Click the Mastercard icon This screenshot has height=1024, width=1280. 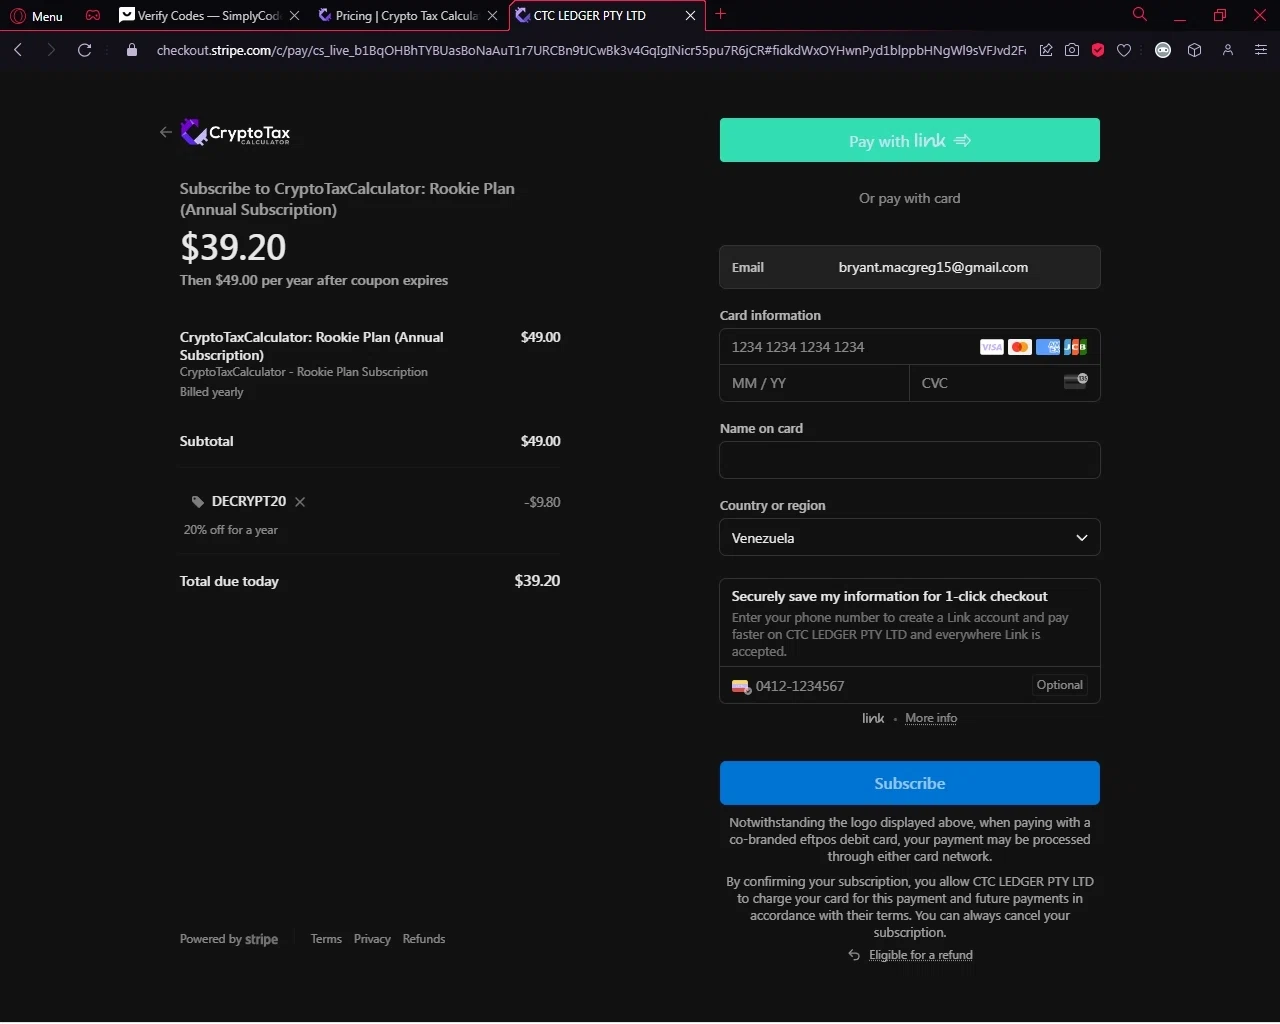coord(1020,347)
